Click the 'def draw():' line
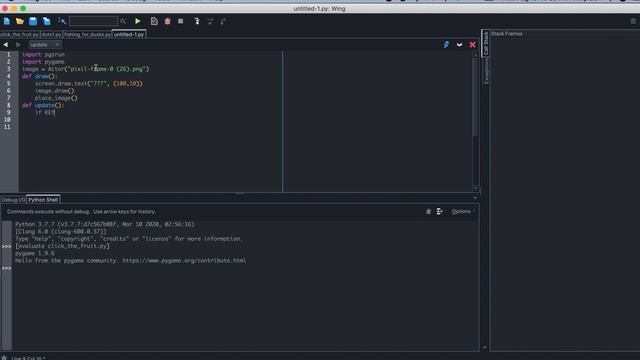The width and height of the screenshot is (640, 360). point(40,76)
